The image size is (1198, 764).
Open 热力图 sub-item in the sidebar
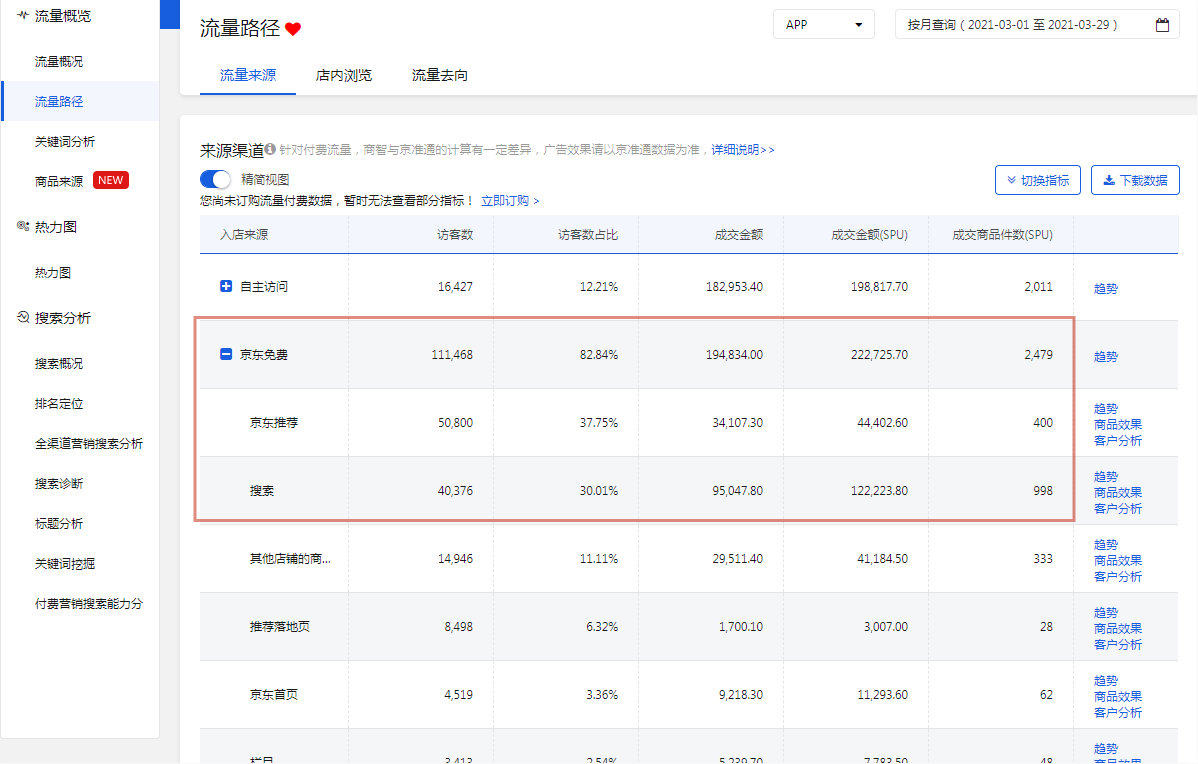[x=53, y=273]
